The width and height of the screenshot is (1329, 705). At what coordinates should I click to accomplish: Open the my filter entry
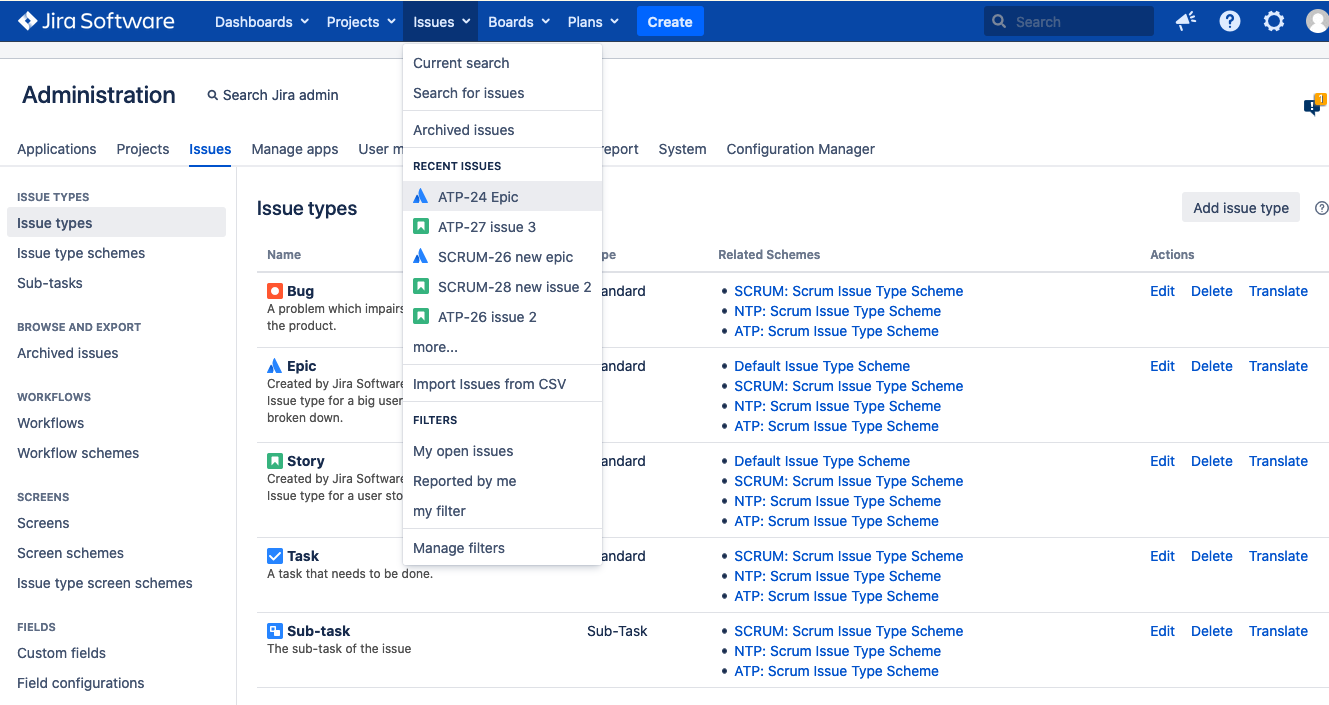[502, 511]
